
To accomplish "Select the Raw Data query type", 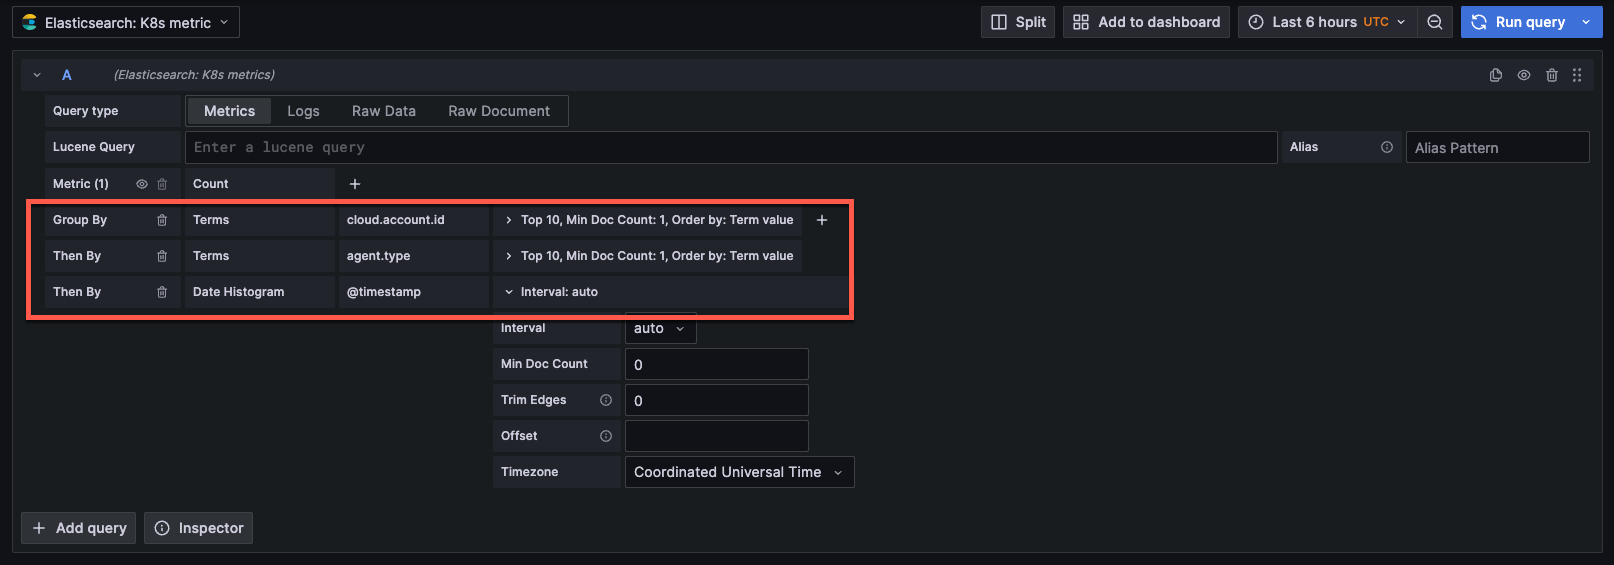I will (384, 111).
